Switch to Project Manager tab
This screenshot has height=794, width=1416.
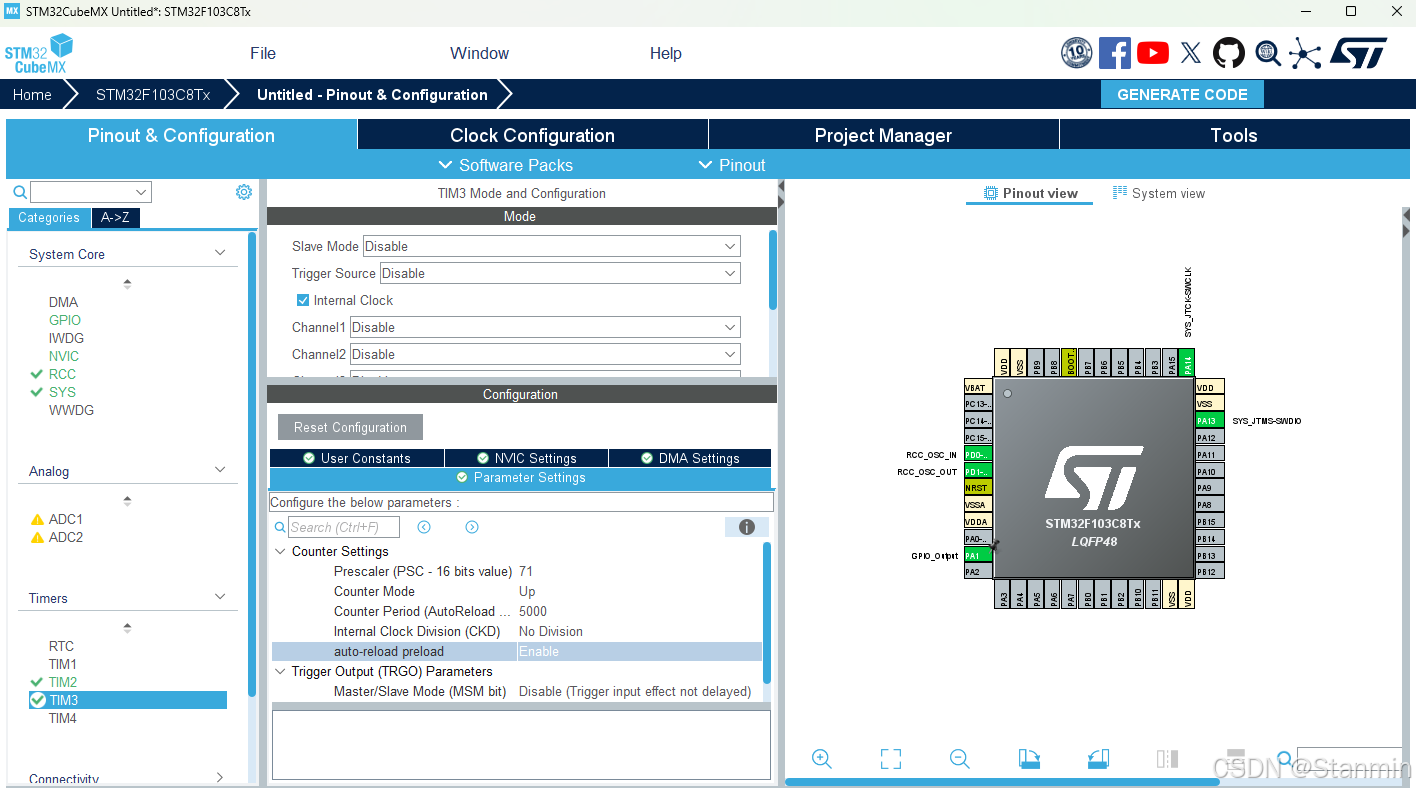pos(883,135)
